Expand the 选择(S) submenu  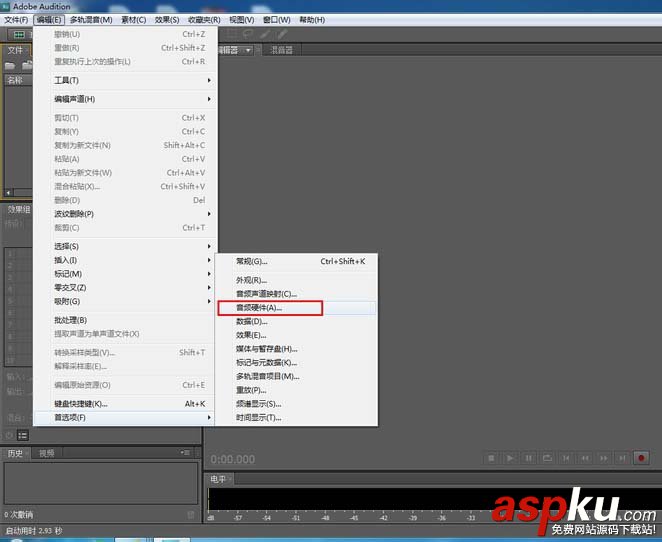125,246
